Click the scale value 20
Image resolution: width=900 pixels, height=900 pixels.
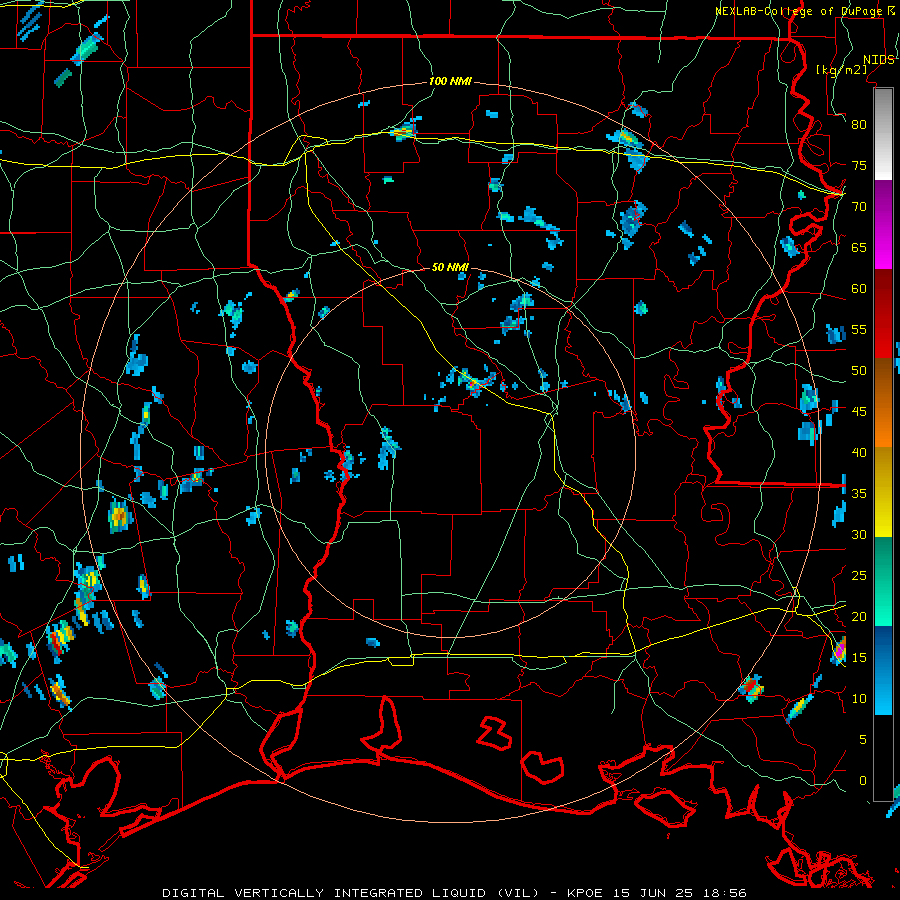[x=859, y=617]
